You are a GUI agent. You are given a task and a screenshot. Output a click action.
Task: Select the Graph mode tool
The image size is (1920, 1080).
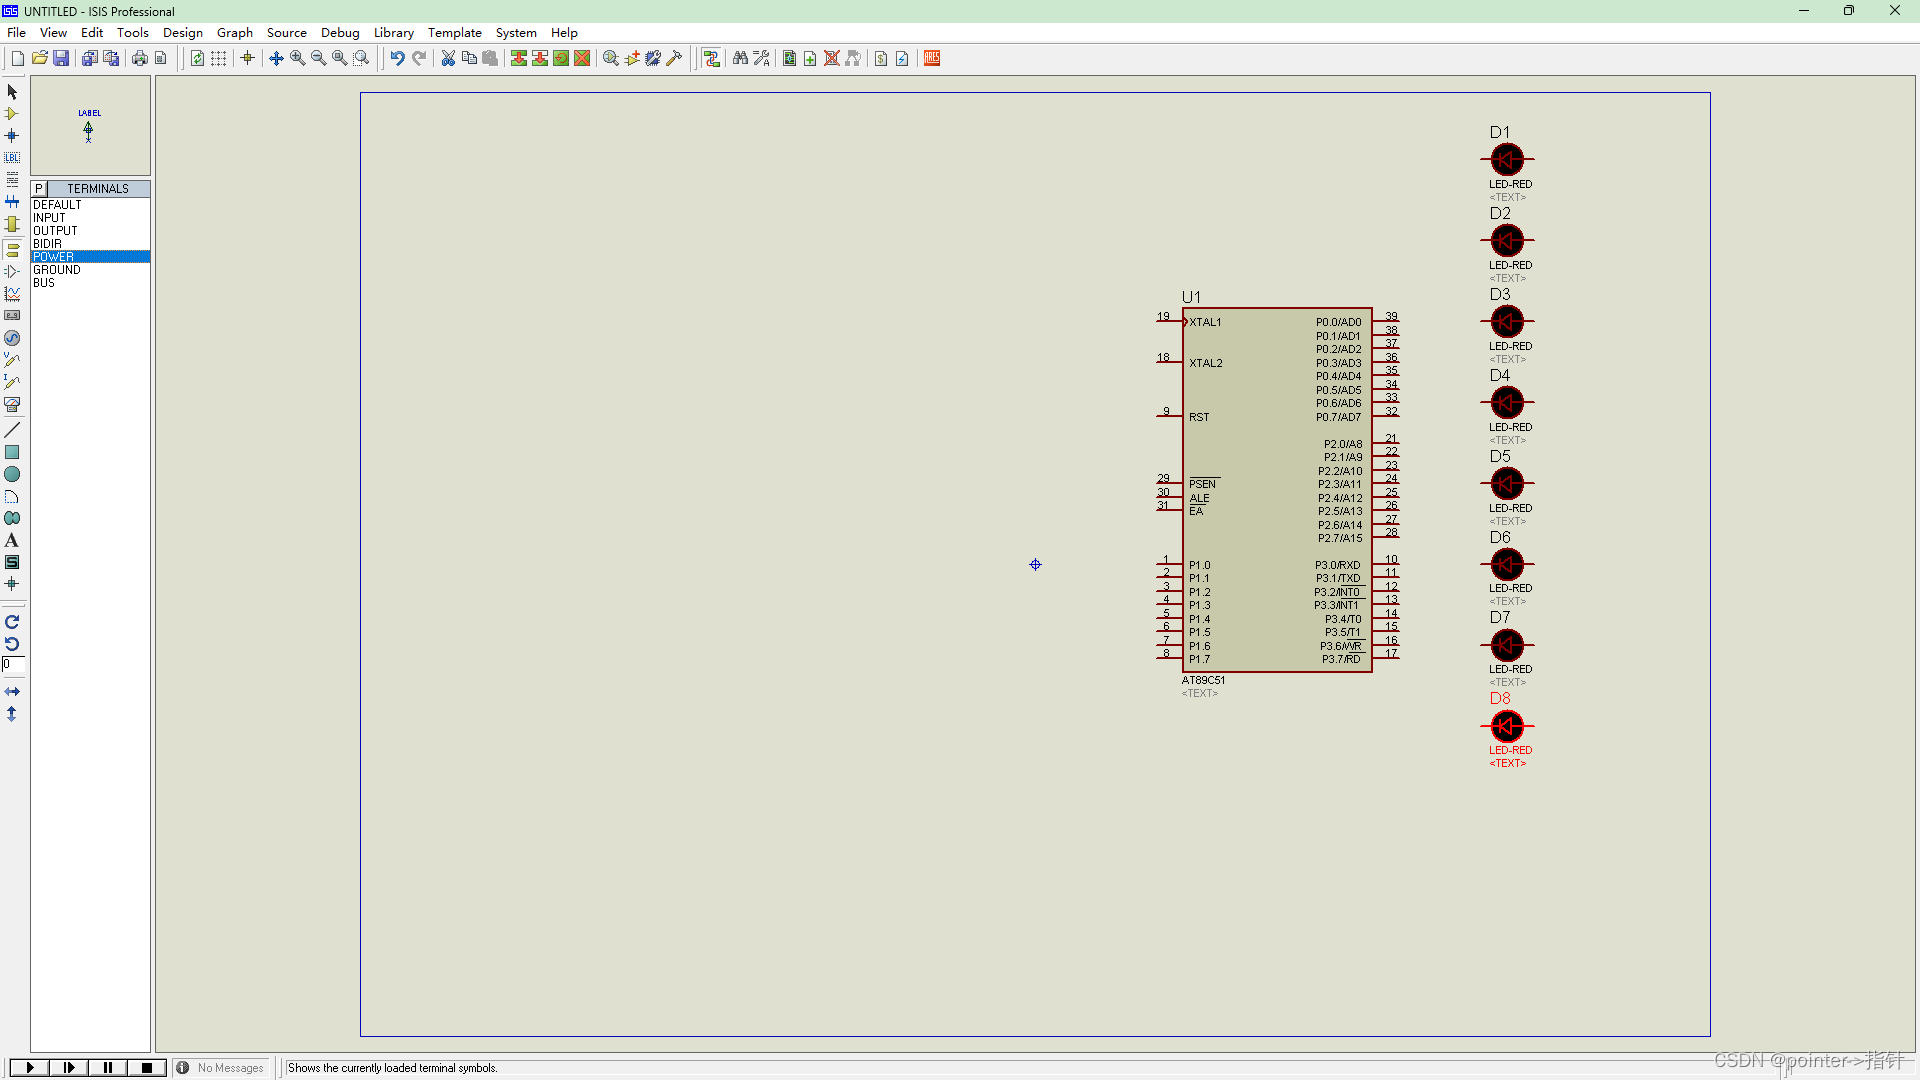(x=12, y=294)
